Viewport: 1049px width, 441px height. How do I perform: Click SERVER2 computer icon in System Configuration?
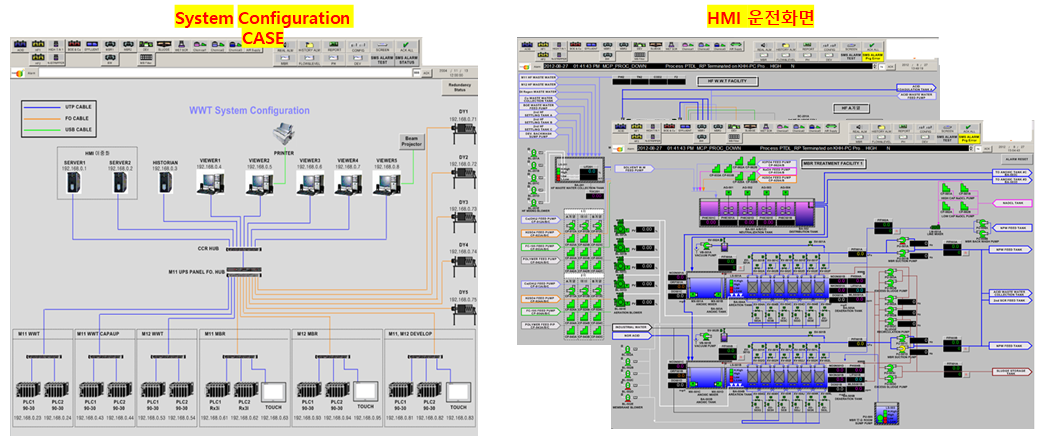119,185
